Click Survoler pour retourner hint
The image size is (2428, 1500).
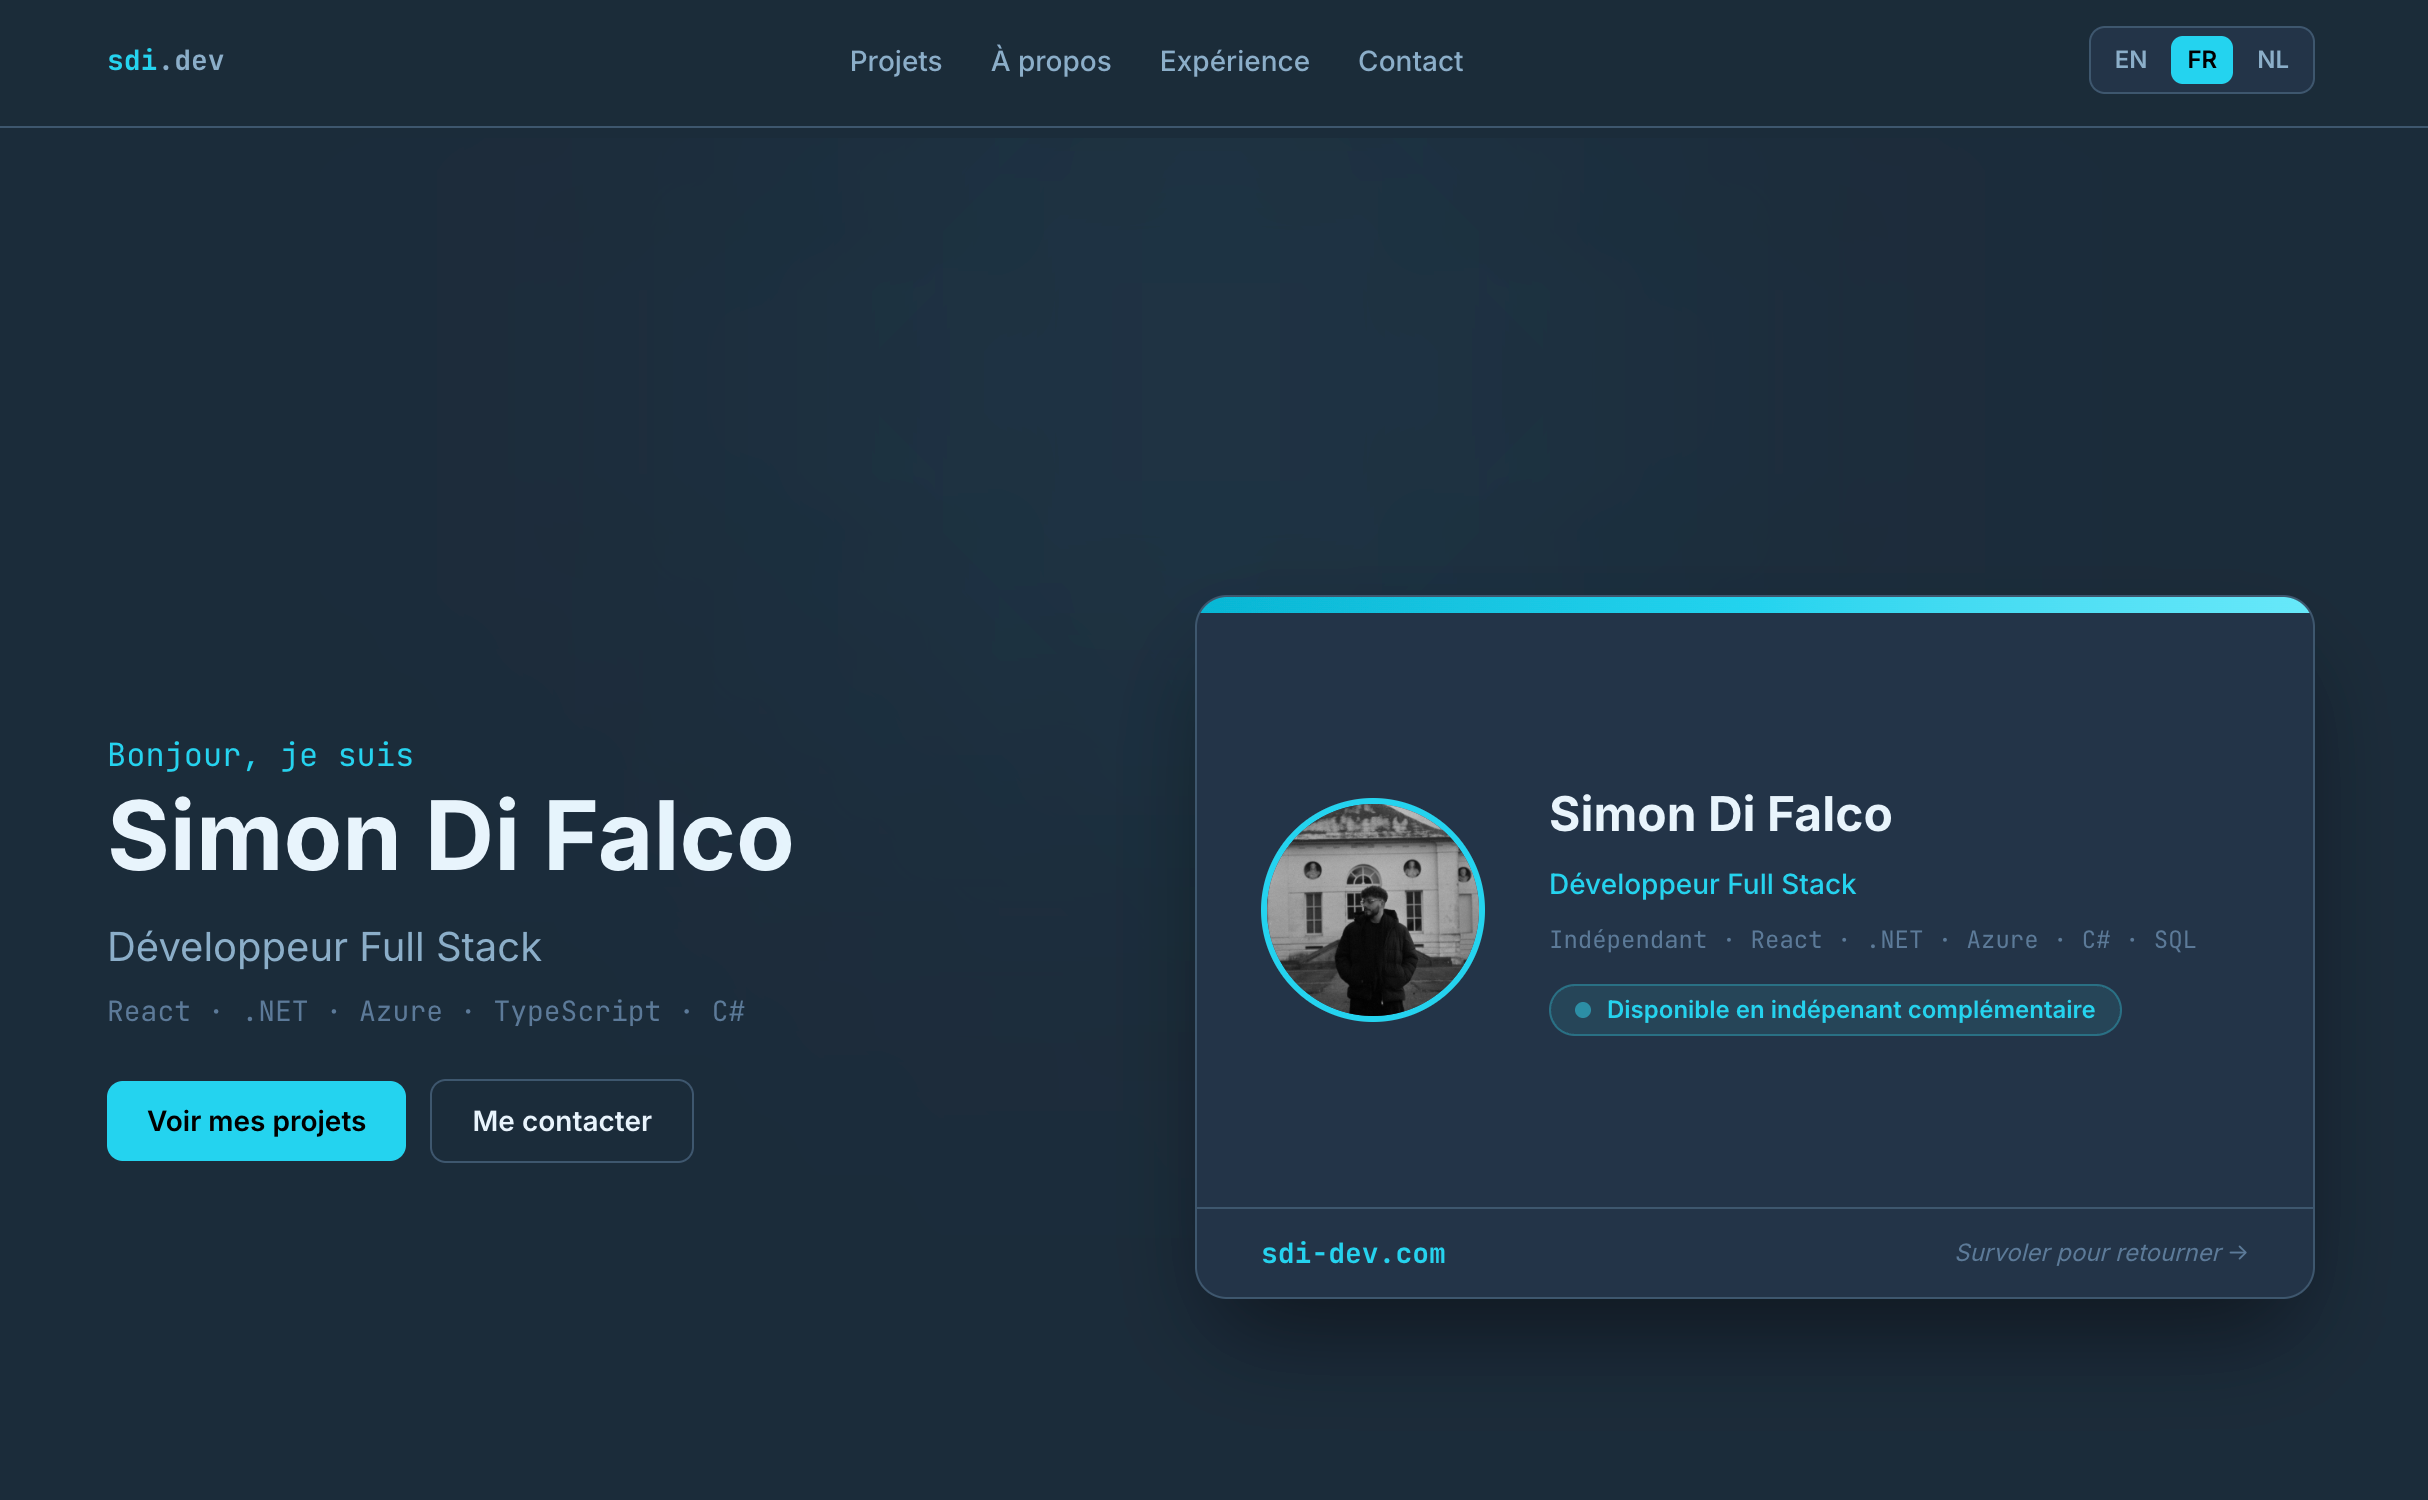coord(2101,1252)
